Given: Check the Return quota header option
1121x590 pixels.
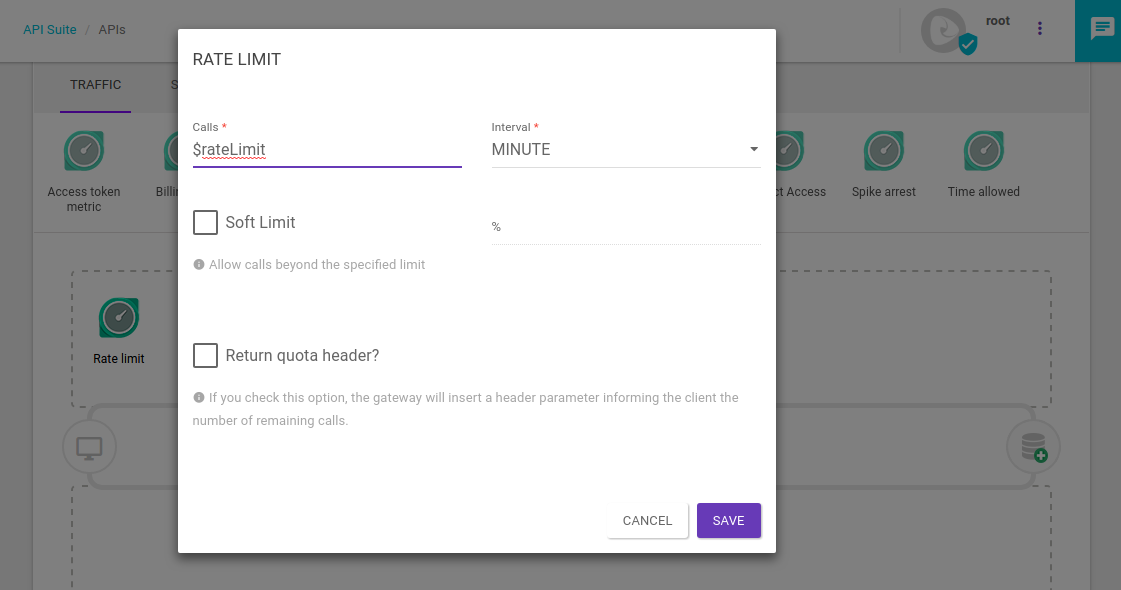Looking at the screenshot, I should (x=205, y=355).
